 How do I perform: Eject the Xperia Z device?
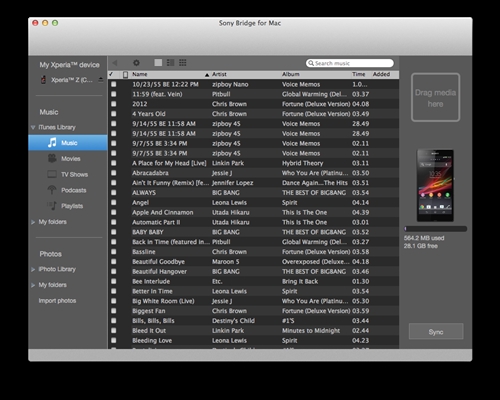tap(101, 80)
